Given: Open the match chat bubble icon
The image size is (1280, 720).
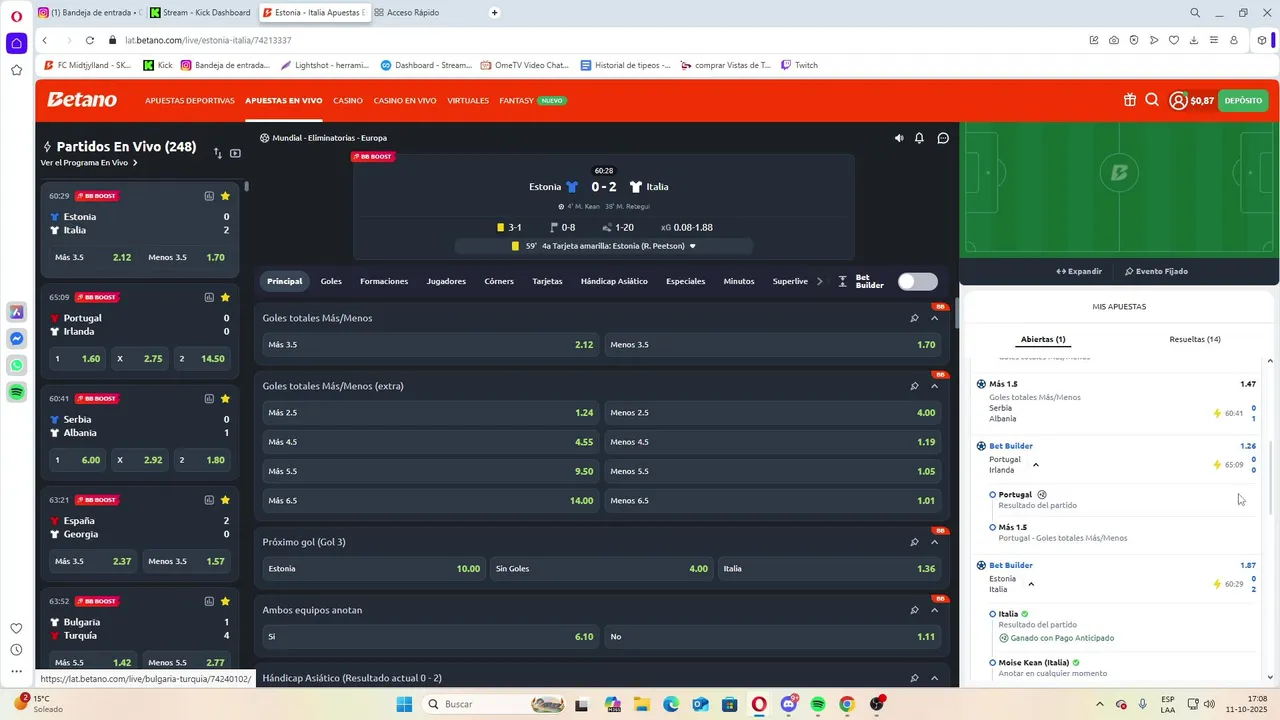Looking at the screenshot, I should point(943,138).
